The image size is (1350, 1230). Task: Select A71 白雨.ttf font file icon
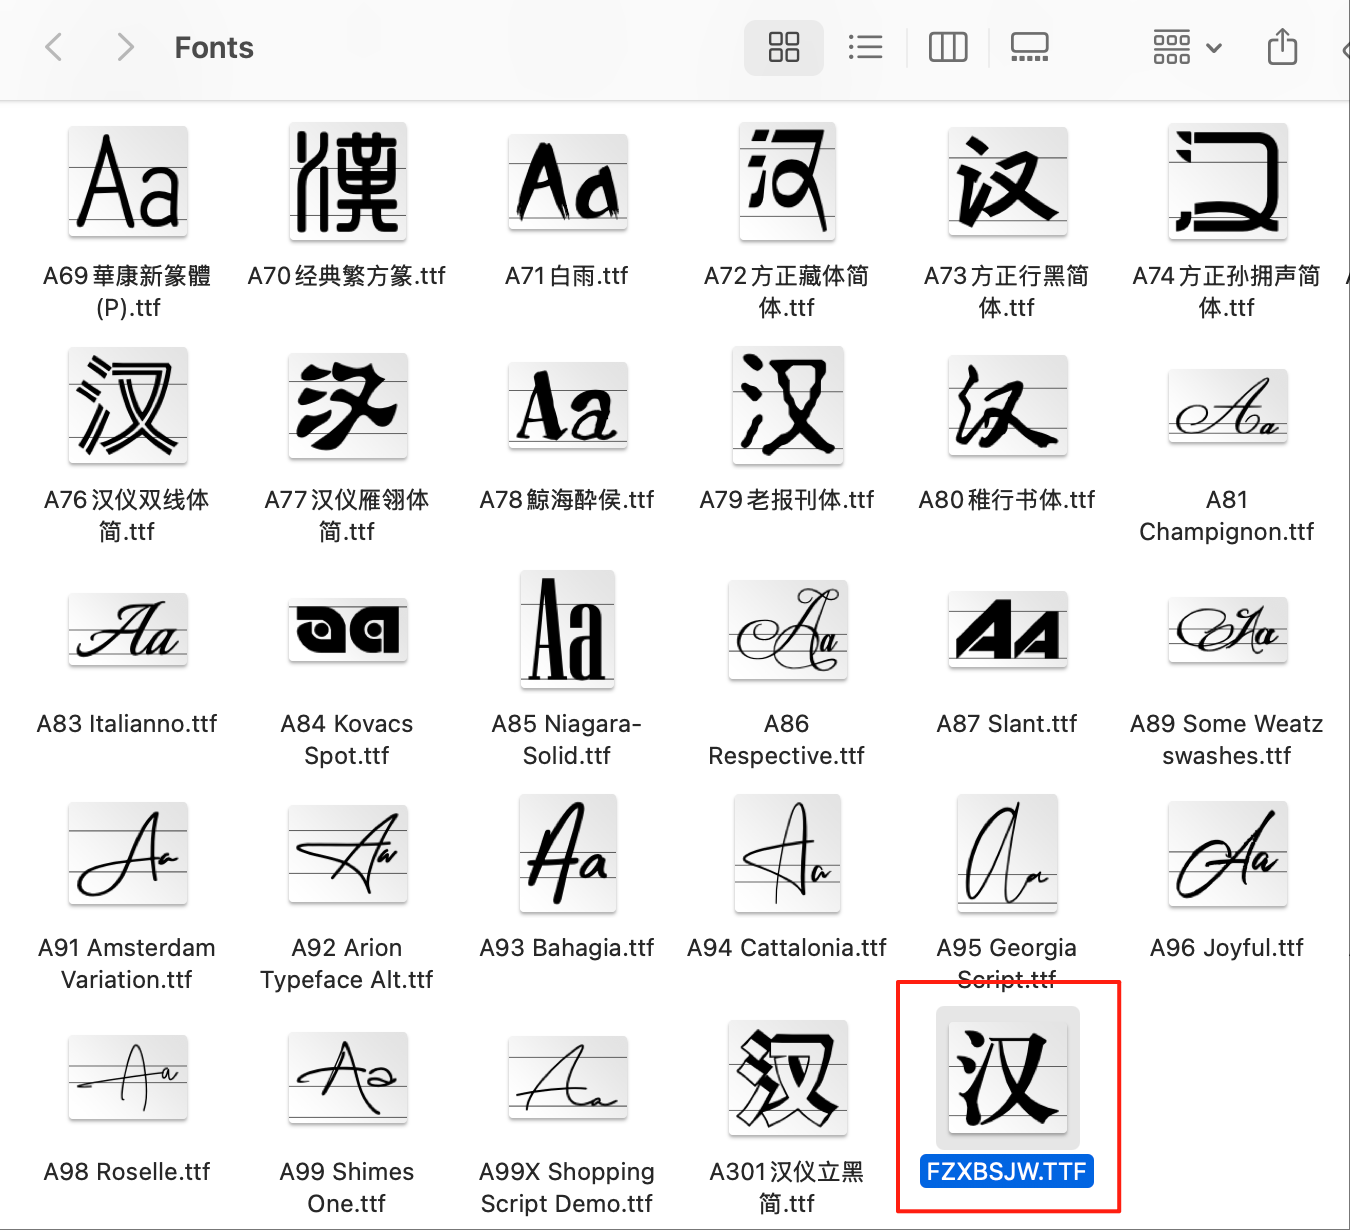coord(568,182)
